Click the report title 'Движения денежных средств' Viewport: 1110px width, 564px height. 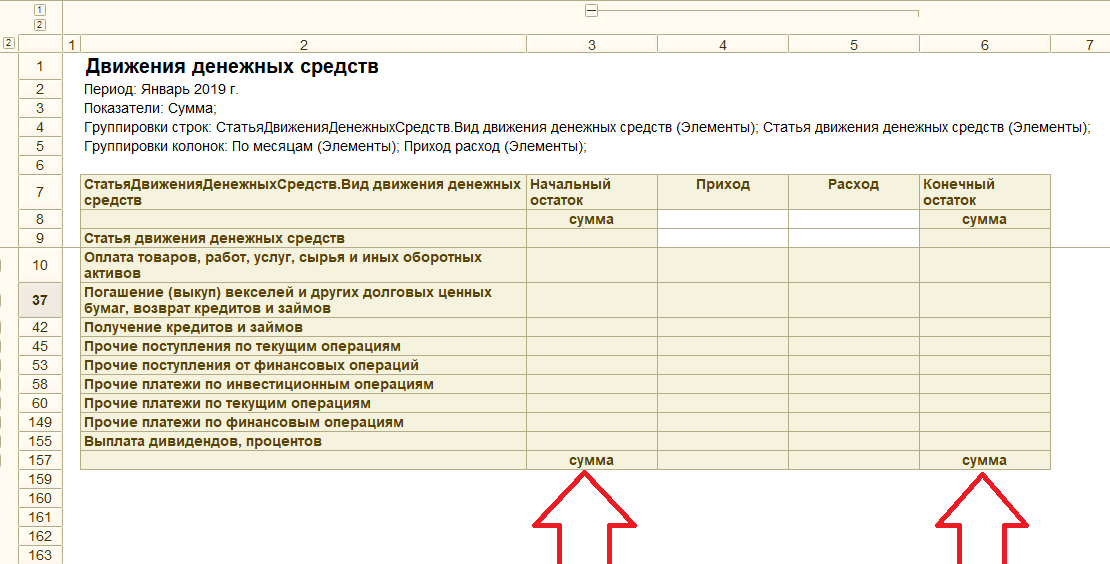(232, 67)
